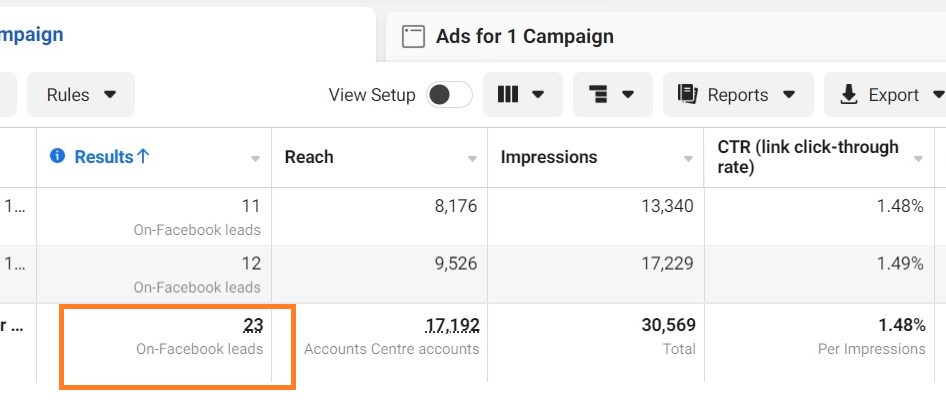The image size is (946, 410).
Task: Click the total 23 results value
Action: (x=252, y=325)
